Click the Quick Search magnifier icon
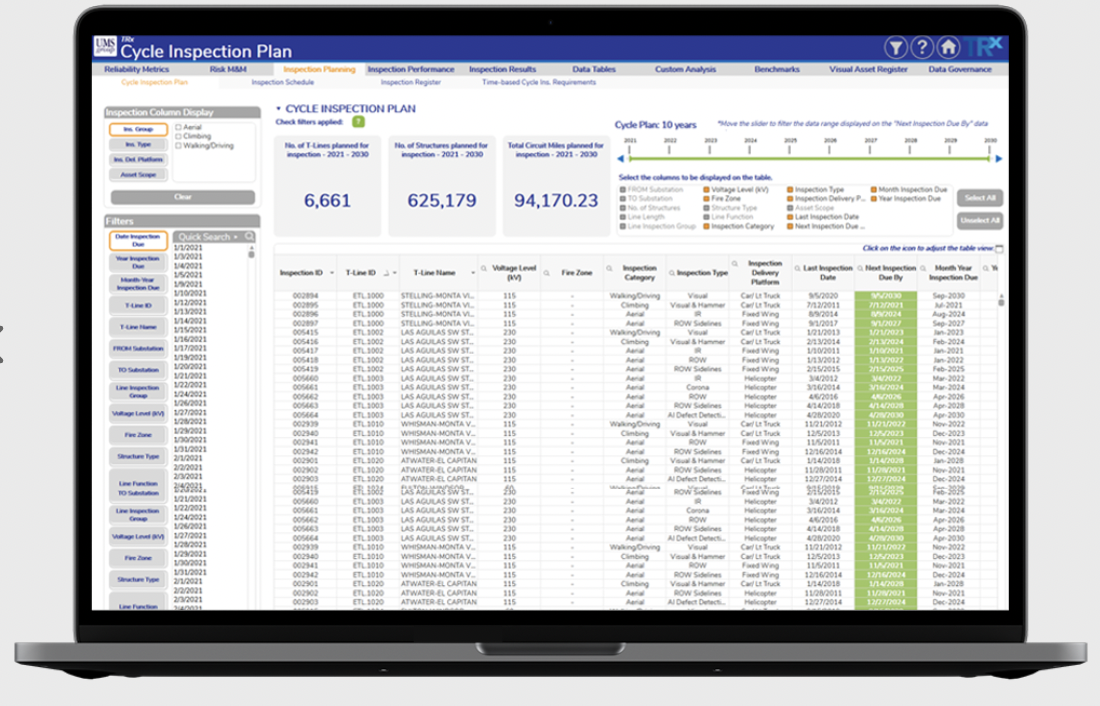Image resolution: width=1100 pixels, height=706 pixels. [x=249, y=237]
